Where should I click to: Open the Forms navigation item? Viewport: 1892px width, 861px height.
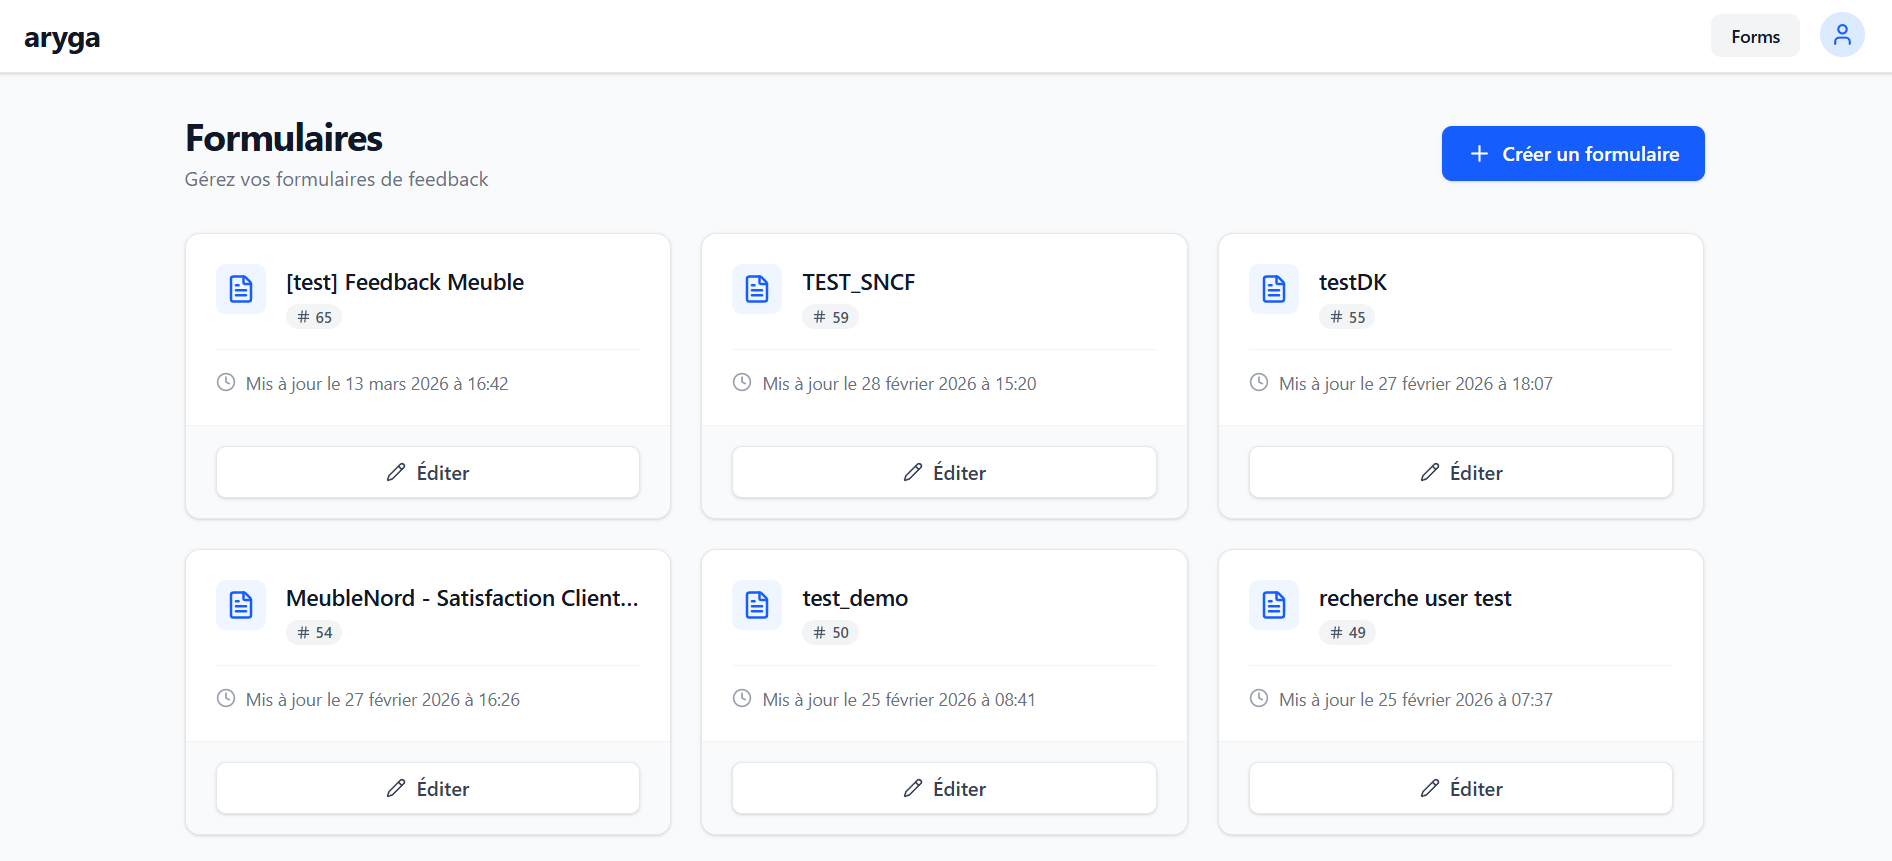pos(1755,36)
